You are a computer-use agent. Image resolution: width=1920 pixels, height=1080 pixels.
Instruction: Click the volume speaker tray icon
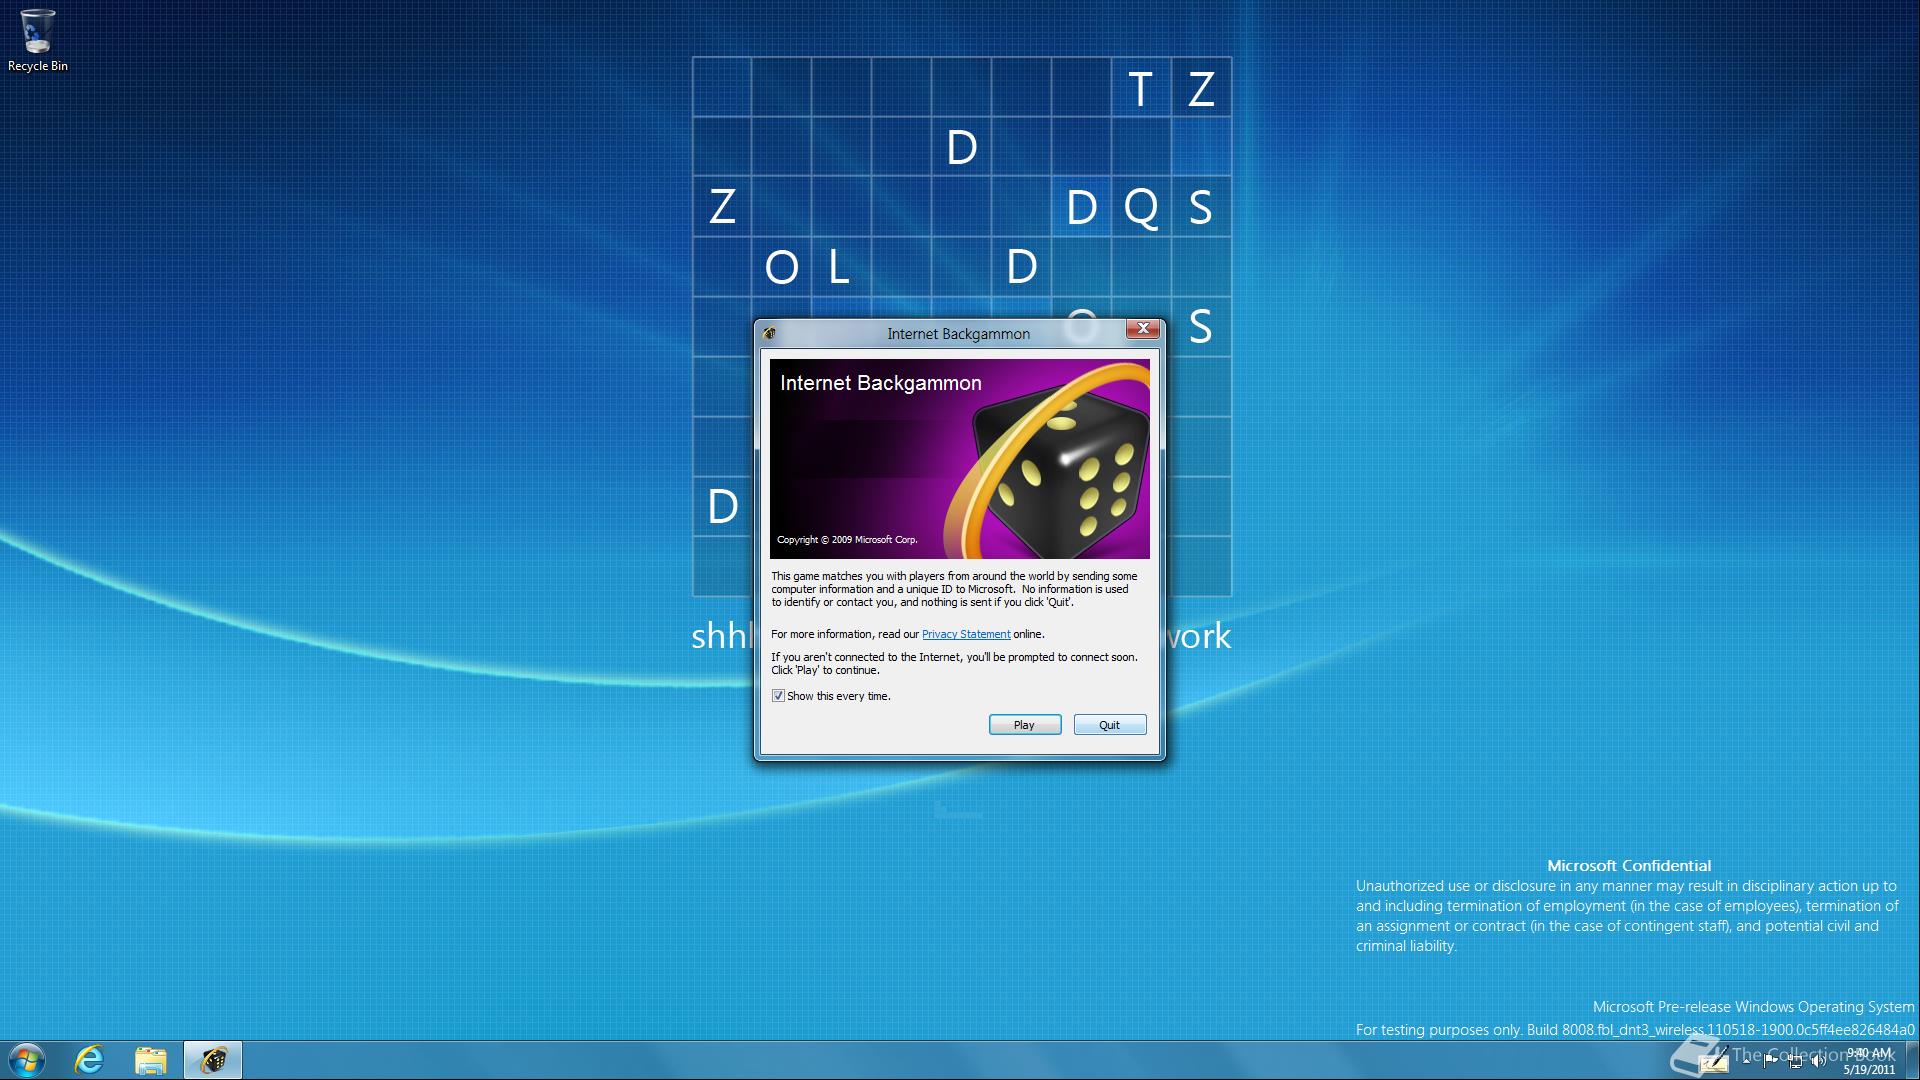[x=1819, y=1061]
